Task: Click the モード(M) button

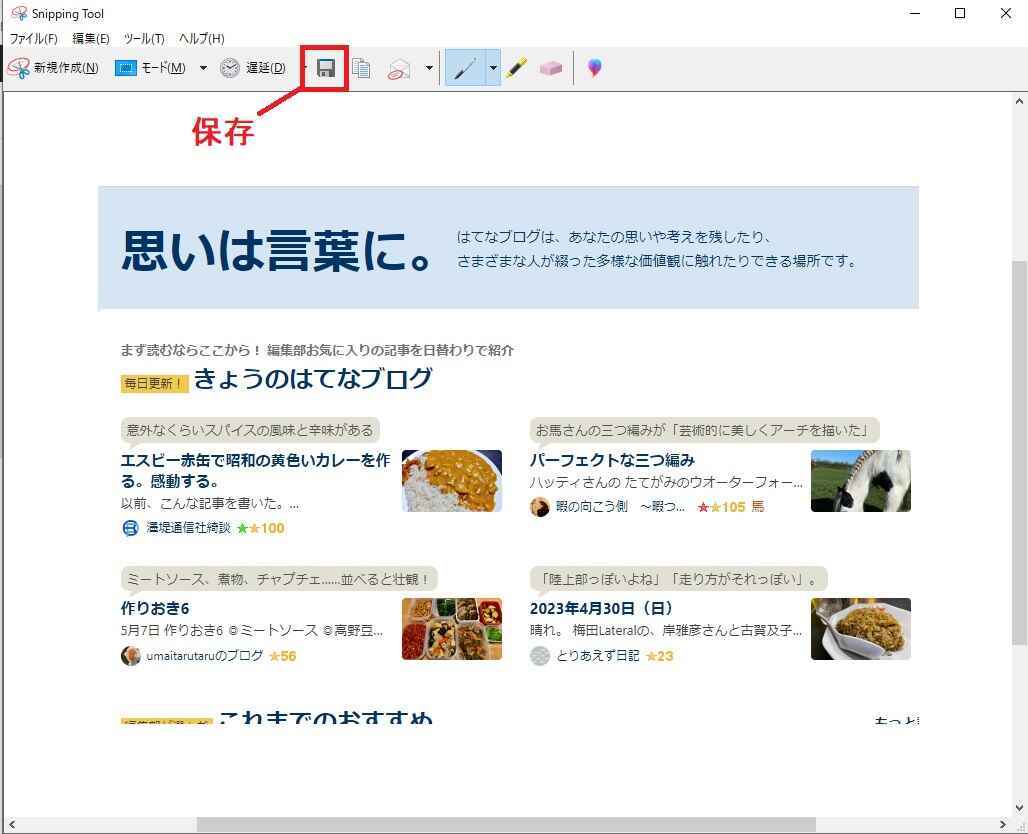Action: [151, 68]
